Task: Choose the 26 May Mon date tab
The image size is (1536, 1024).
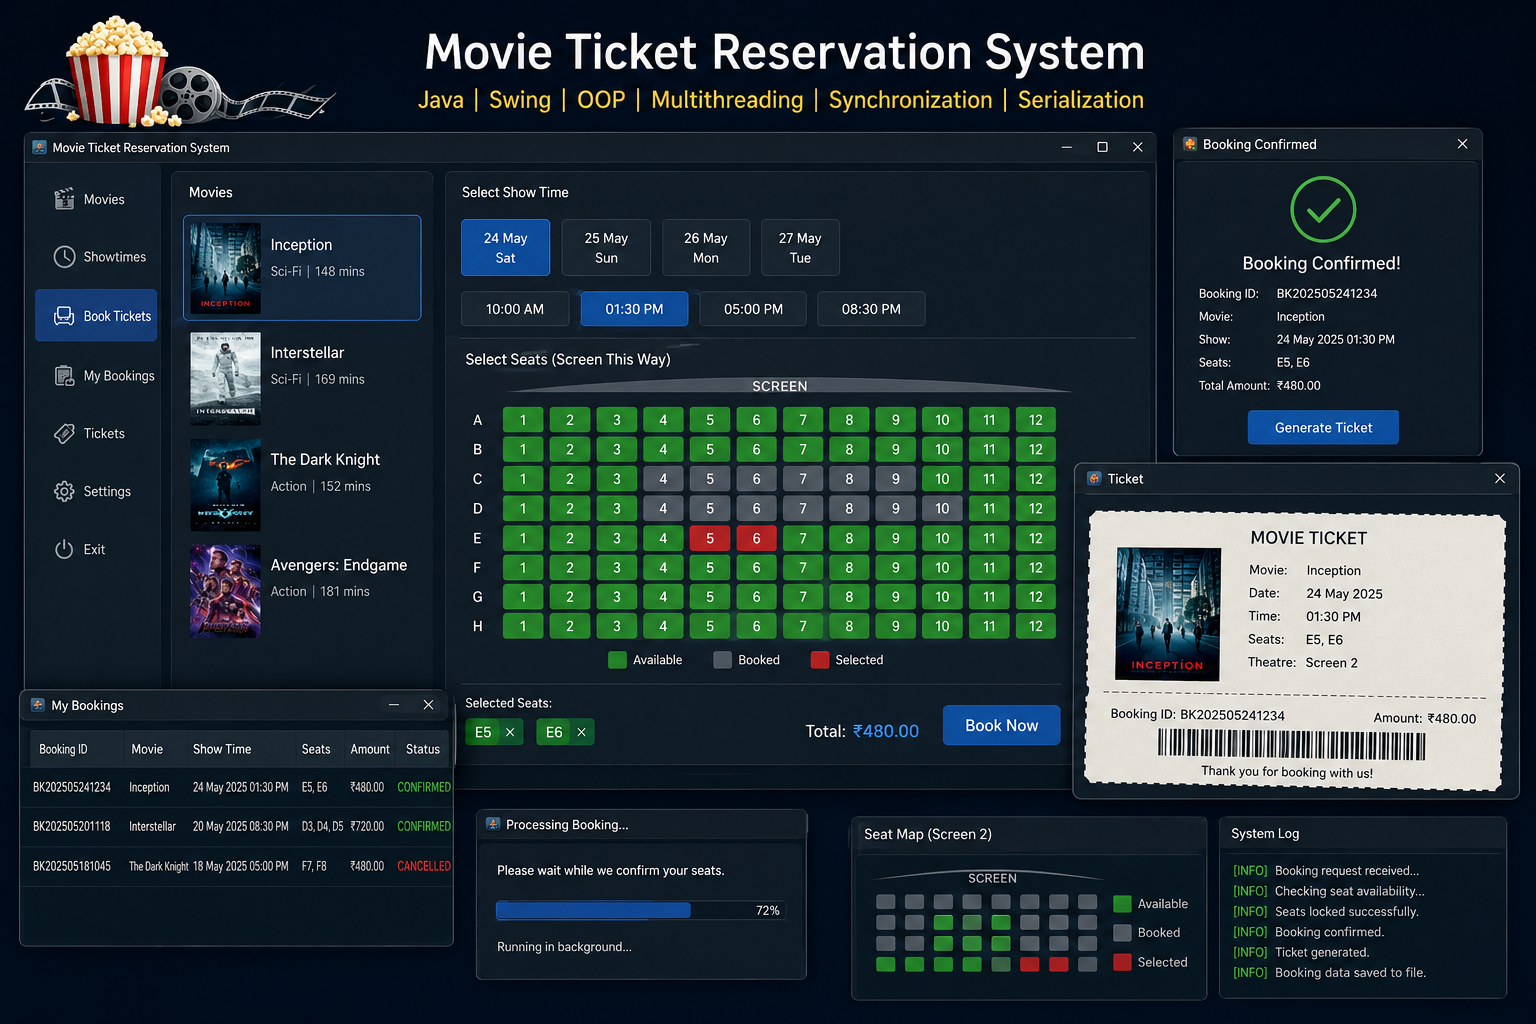Action: point(705,248)
